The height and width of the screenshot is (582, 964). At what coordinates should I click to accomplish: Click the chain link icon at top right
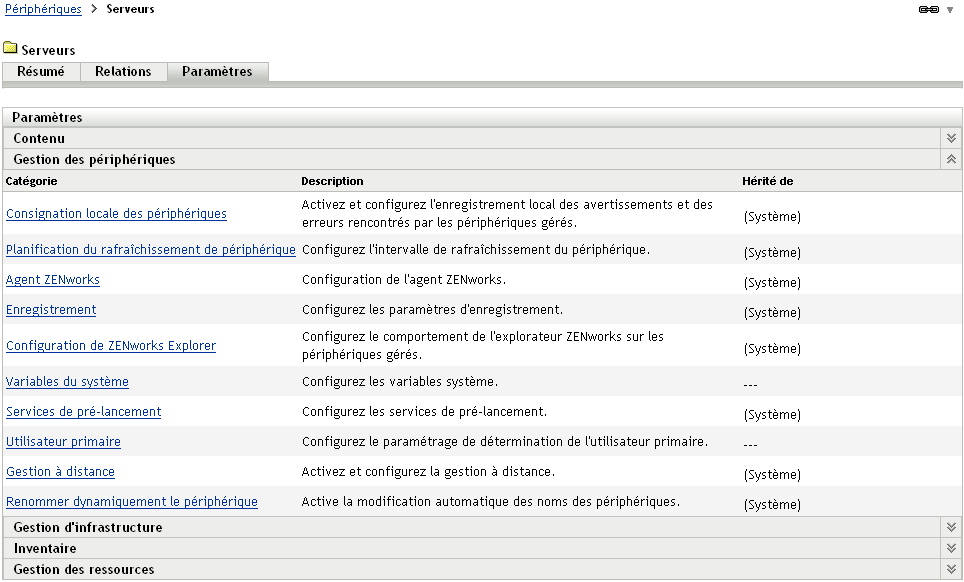[x=929, y=9]
